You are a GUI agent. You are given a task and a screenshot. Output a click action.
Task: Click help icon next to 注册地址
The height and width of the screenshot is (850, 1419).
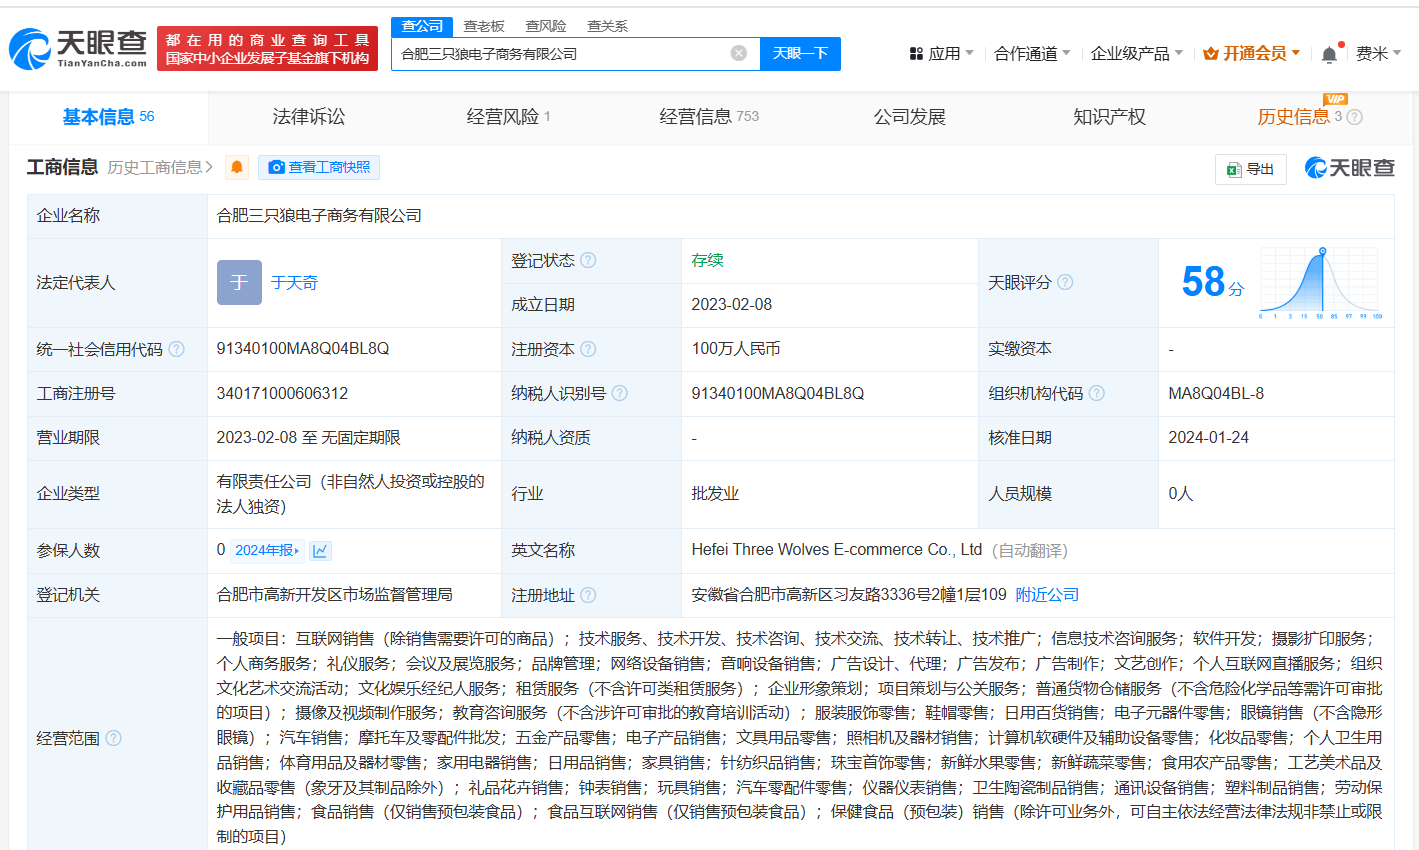point(588,595)
